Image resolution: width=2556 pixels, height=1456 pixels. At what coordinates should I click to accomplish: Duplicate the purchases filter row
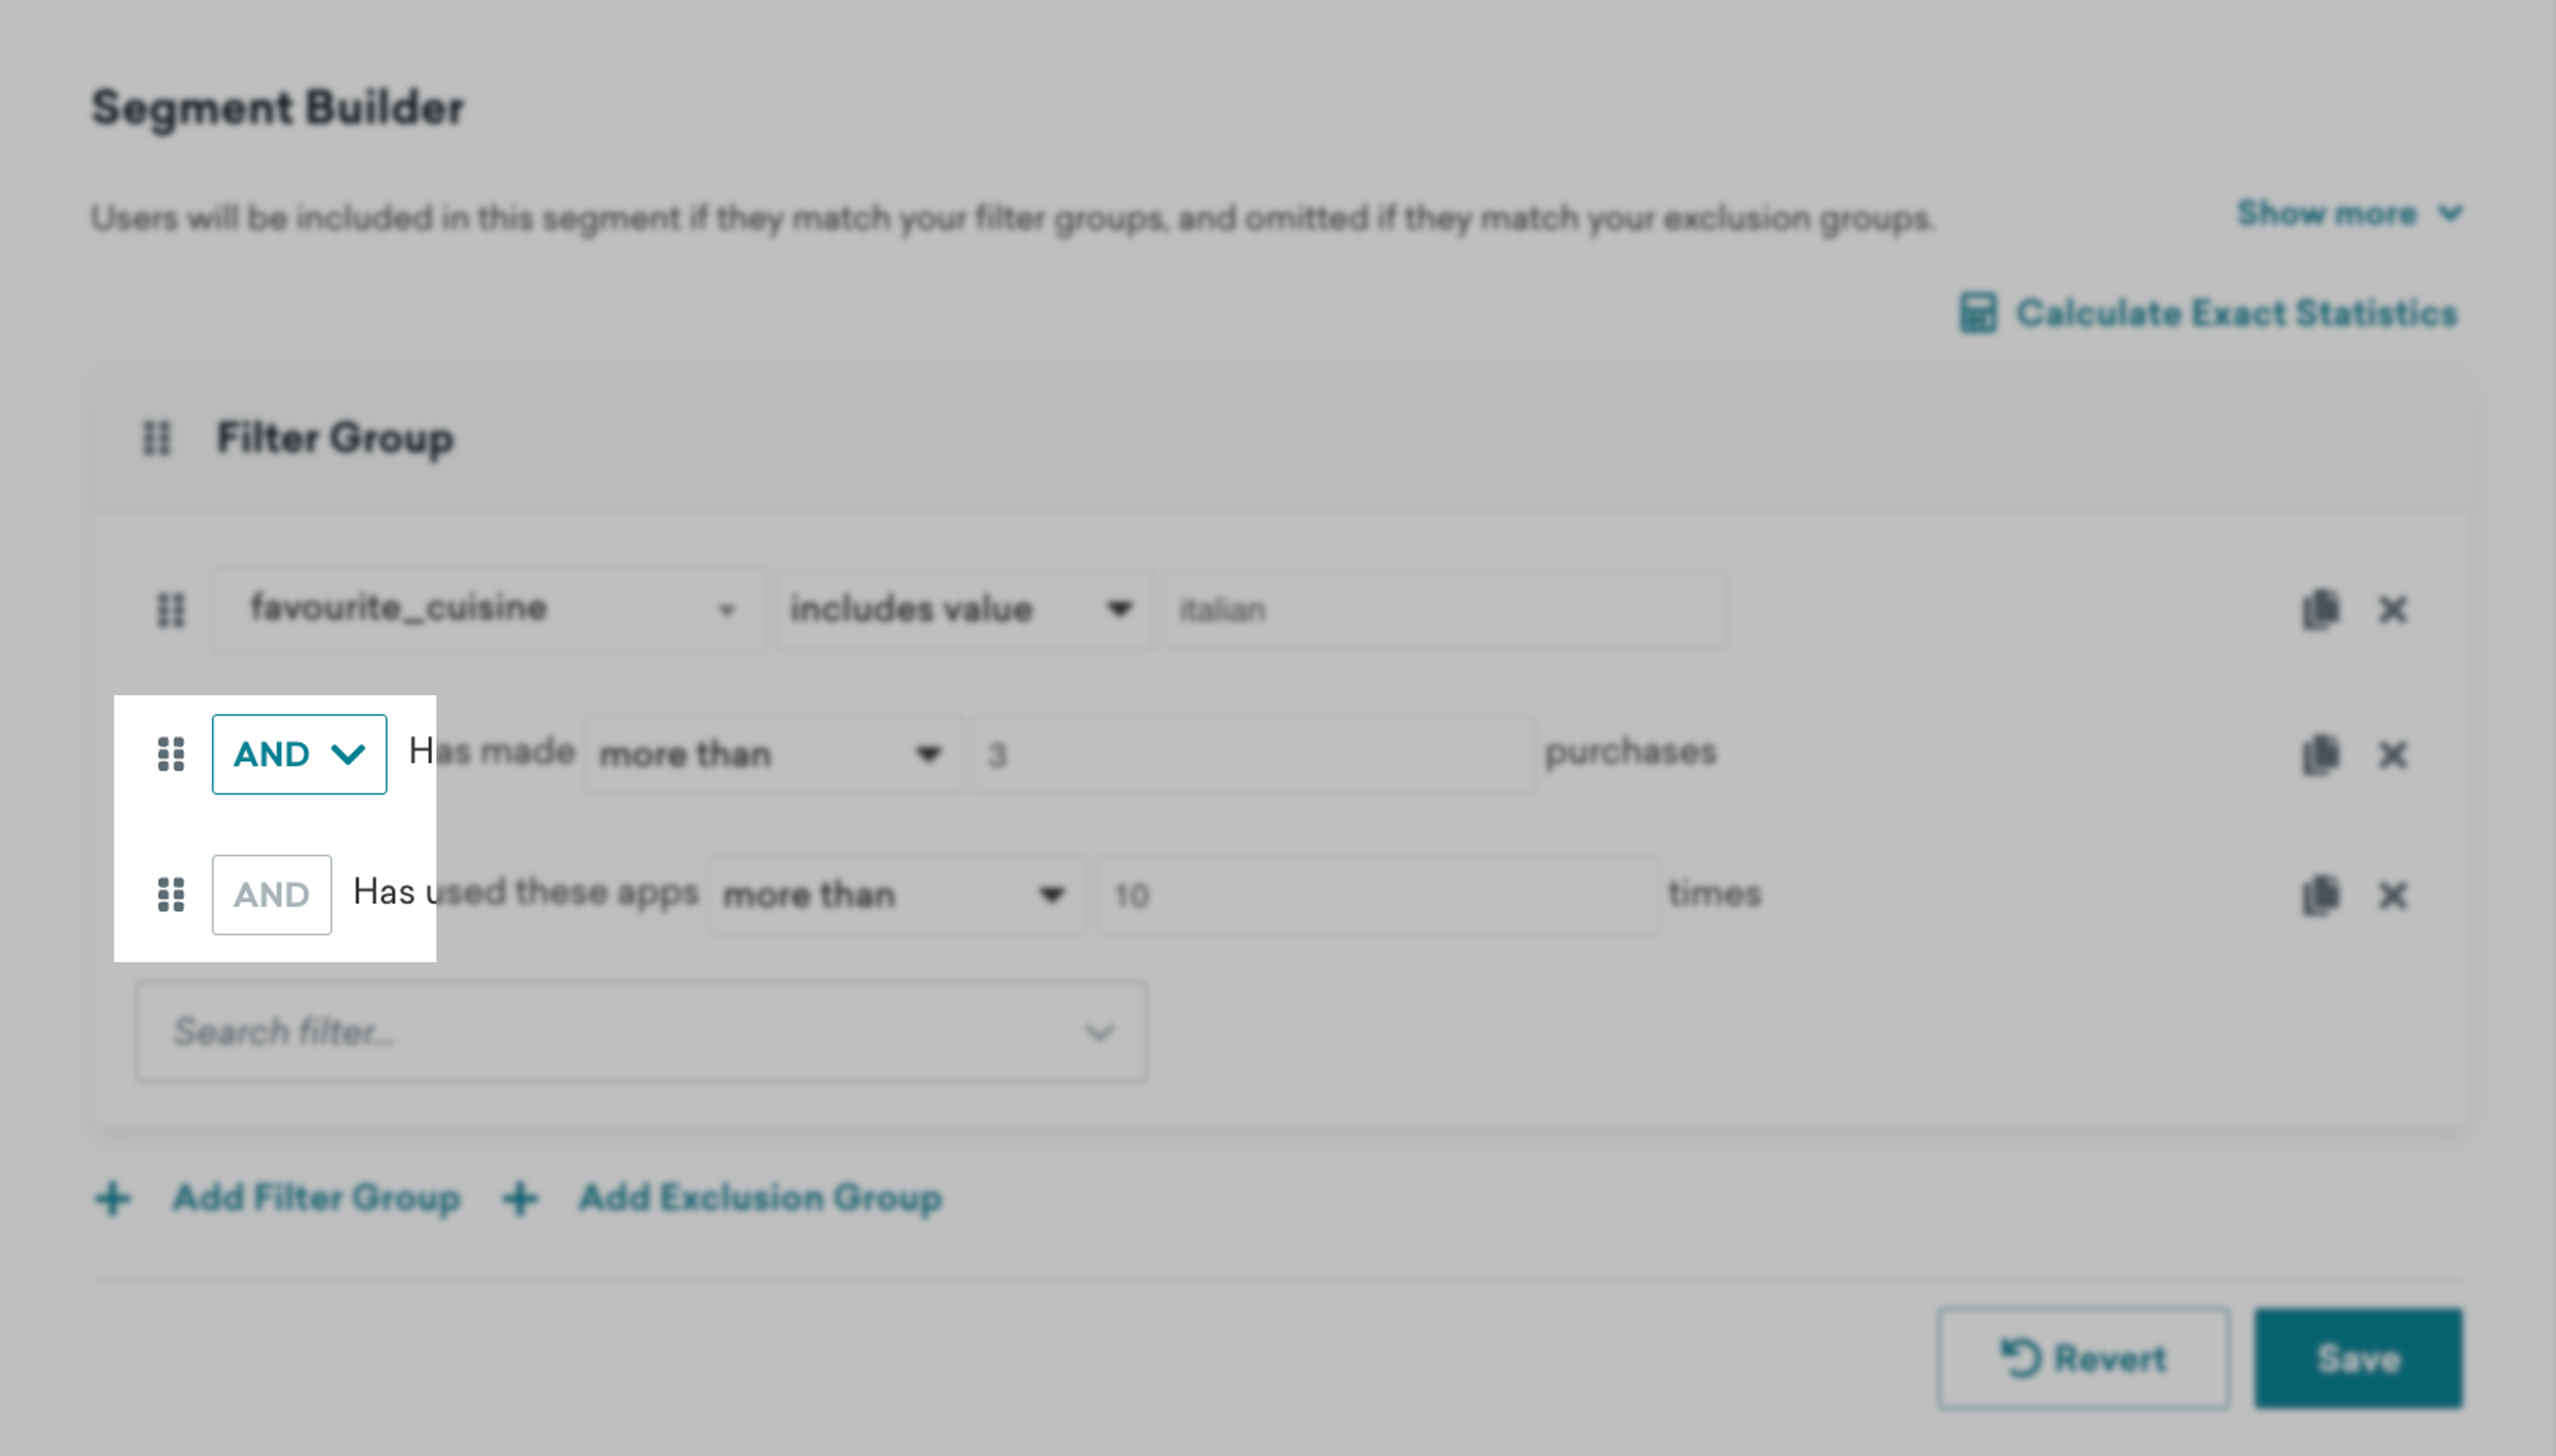[2320, 754]
